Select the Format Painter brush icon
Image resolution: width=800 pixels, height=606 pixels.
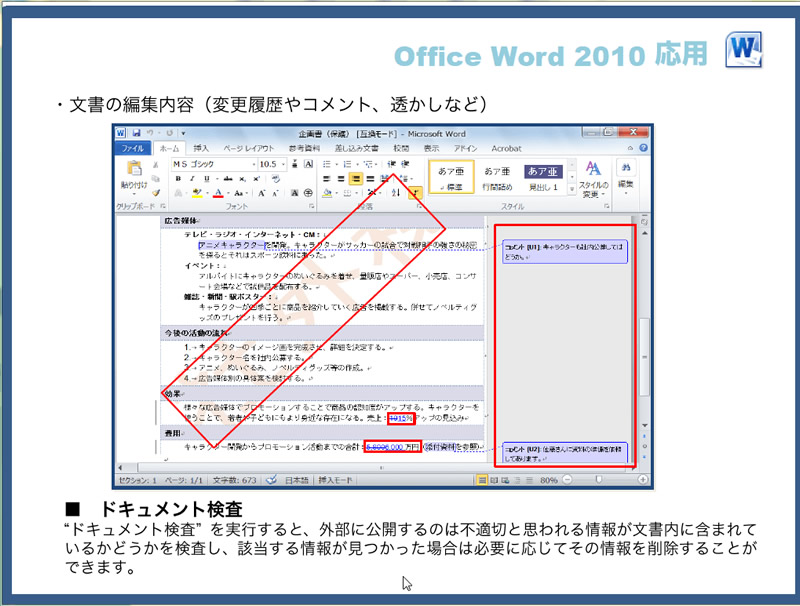(x=156, y=193)
